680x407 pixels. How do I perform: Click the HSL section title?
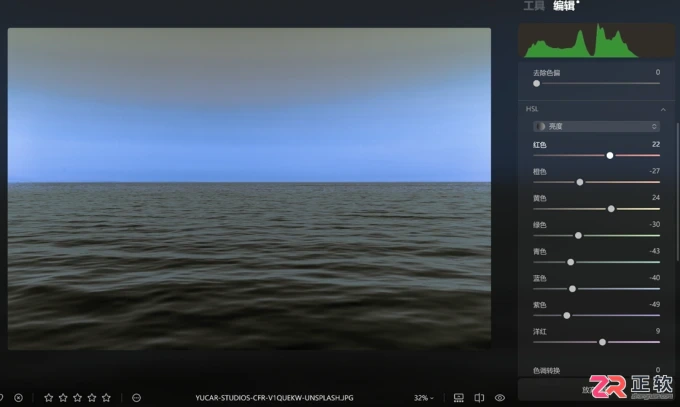click(532, 109)
